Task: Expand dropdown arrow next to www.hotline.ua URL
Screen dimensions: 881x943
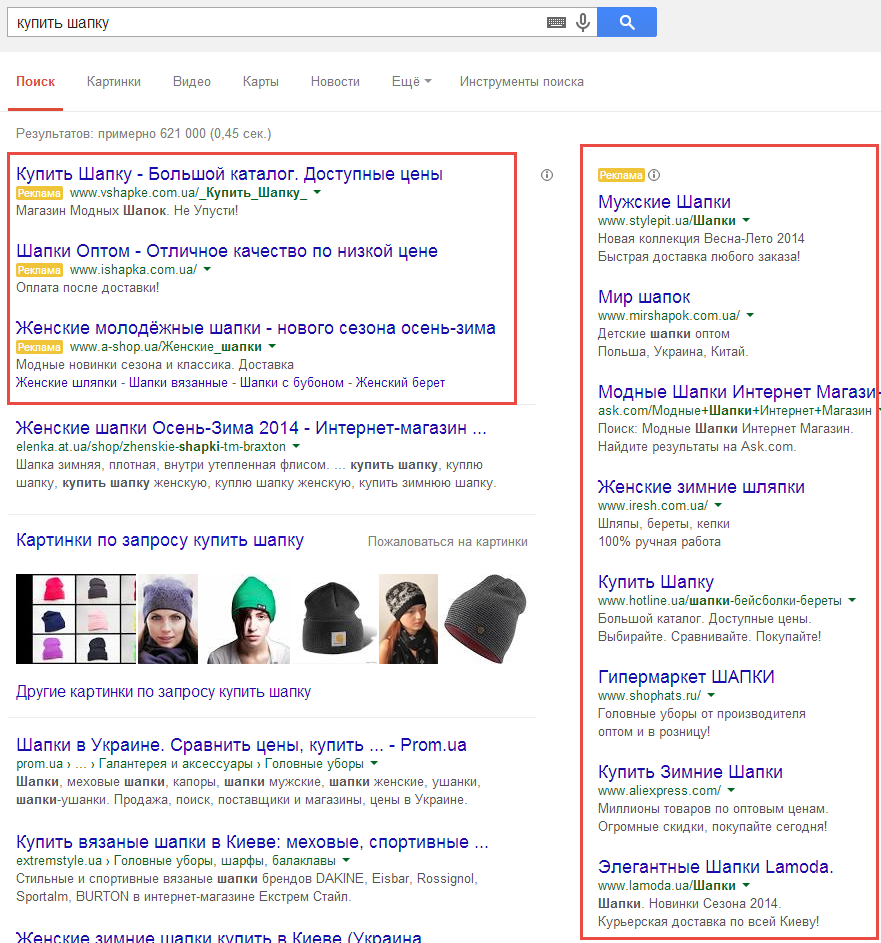Action: click(852, 600)
